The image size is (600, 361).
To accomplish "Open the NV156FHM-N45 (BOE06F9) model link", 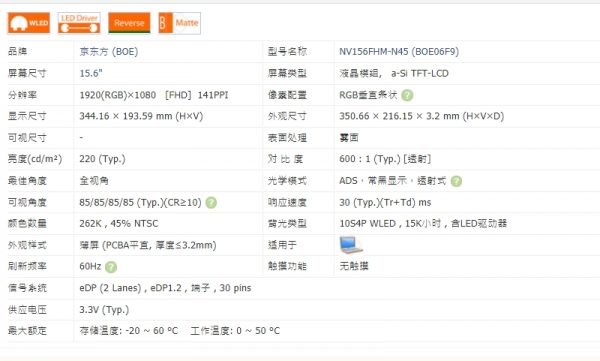I will coord(399,52).
